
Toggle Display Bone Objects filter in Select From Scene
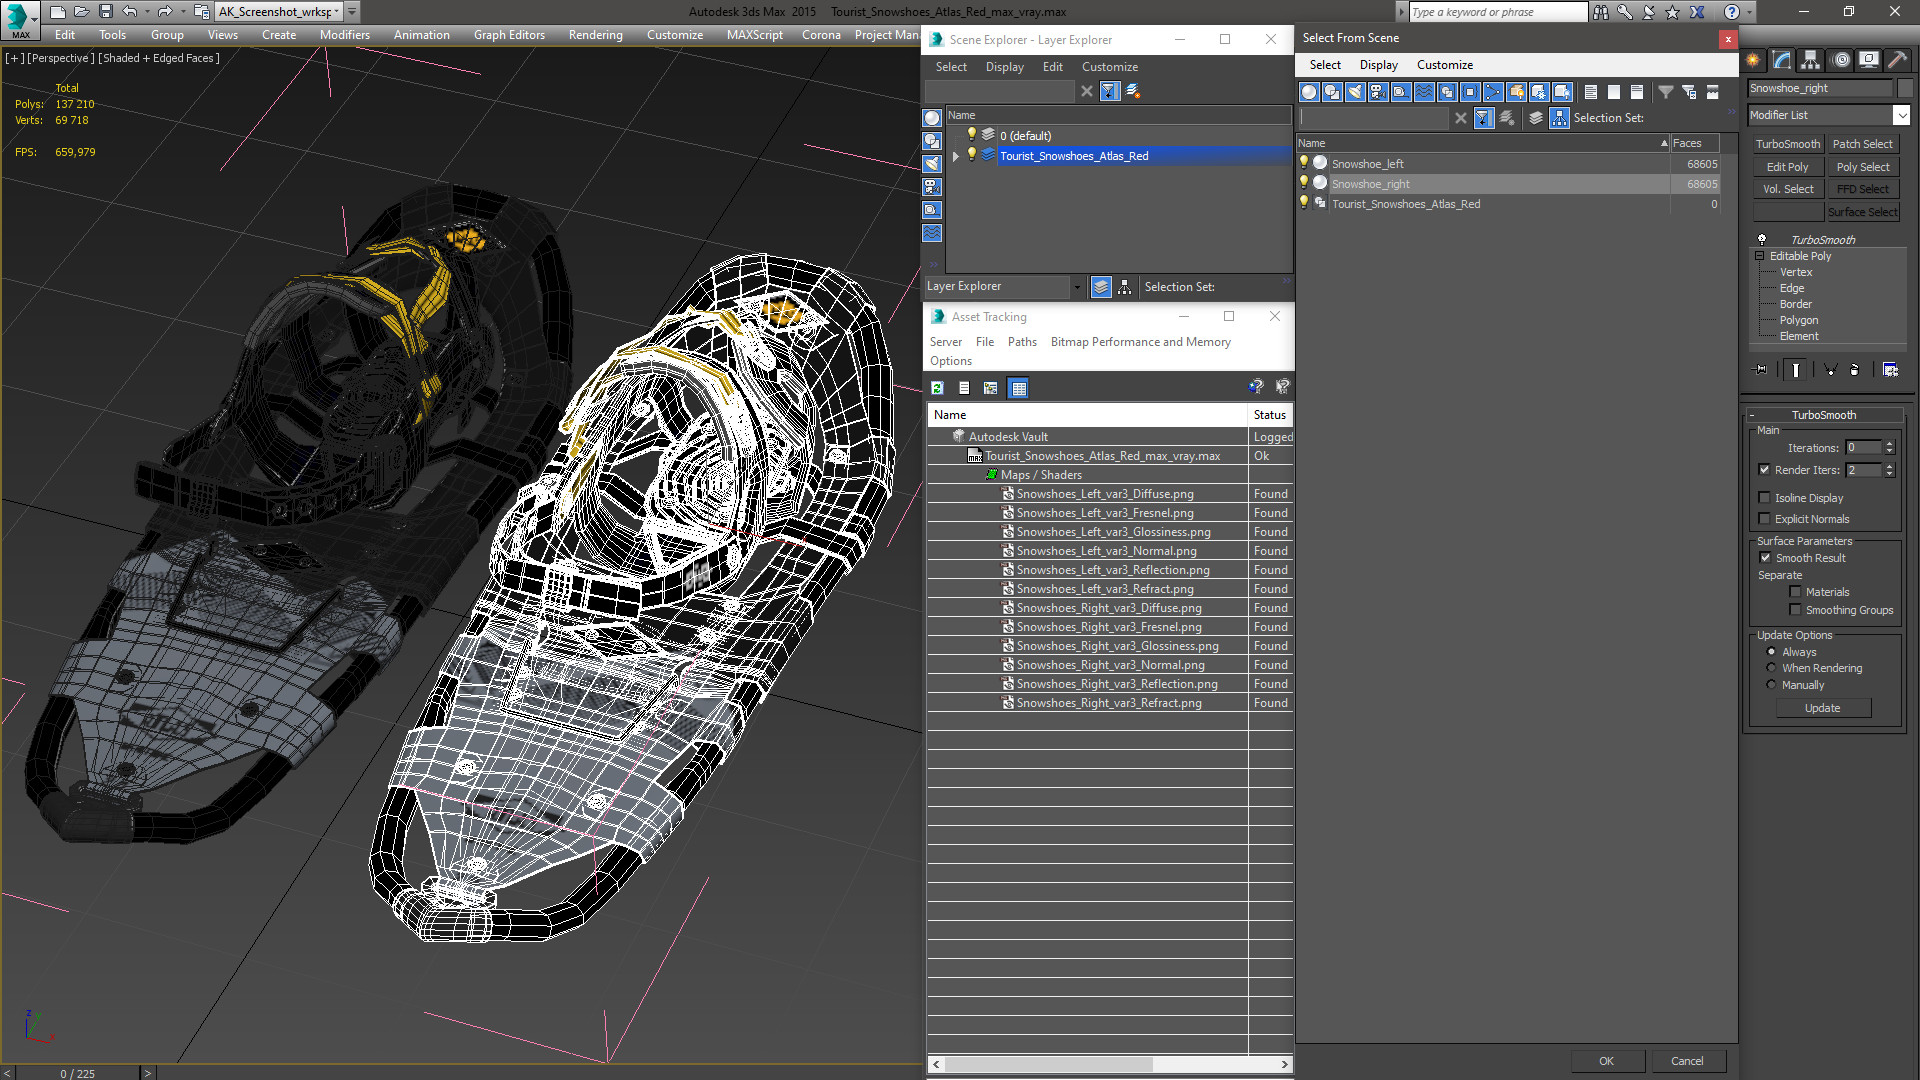pyautogui.click(x=1493, y=92)
